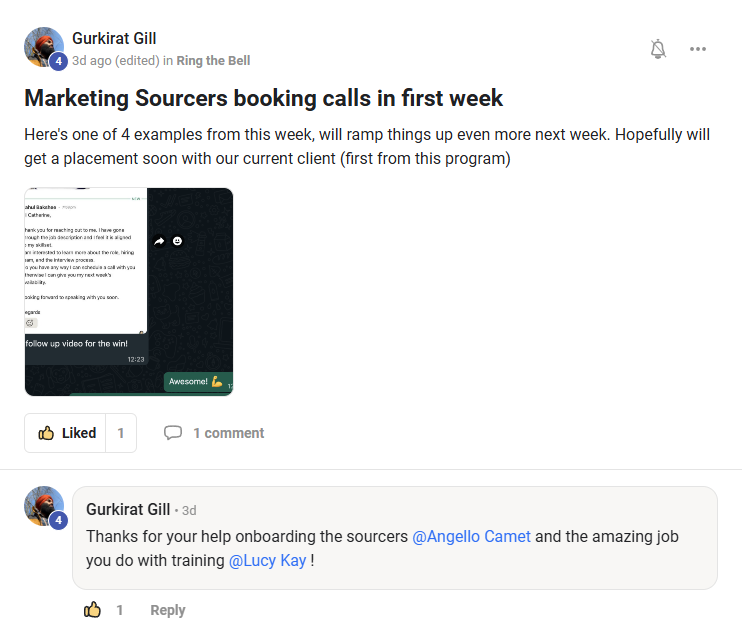The width and height of the screenshot is (742, 635).
Task: Go to the Ring the Bell category
Action: pos(213,61)
